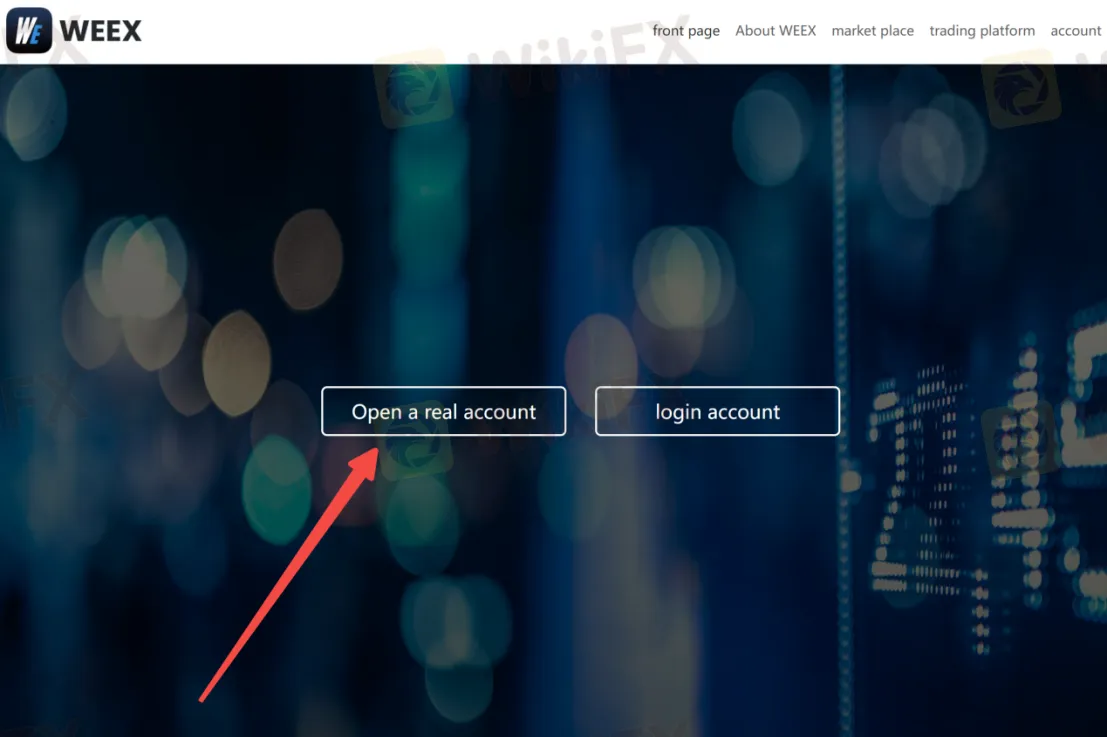This screenshot has width=1108, height=737.
Task: Click the orange bokeh light circle
Action: 306,259
